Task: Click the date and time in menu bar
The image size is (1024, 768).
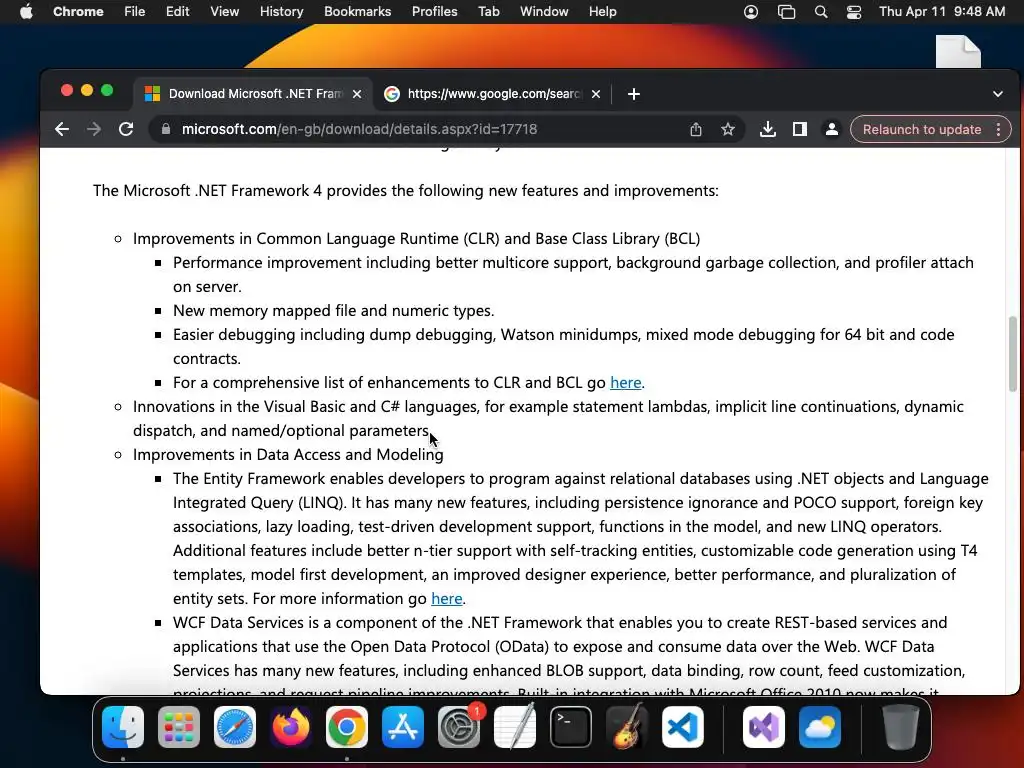Action: [942, 12]
